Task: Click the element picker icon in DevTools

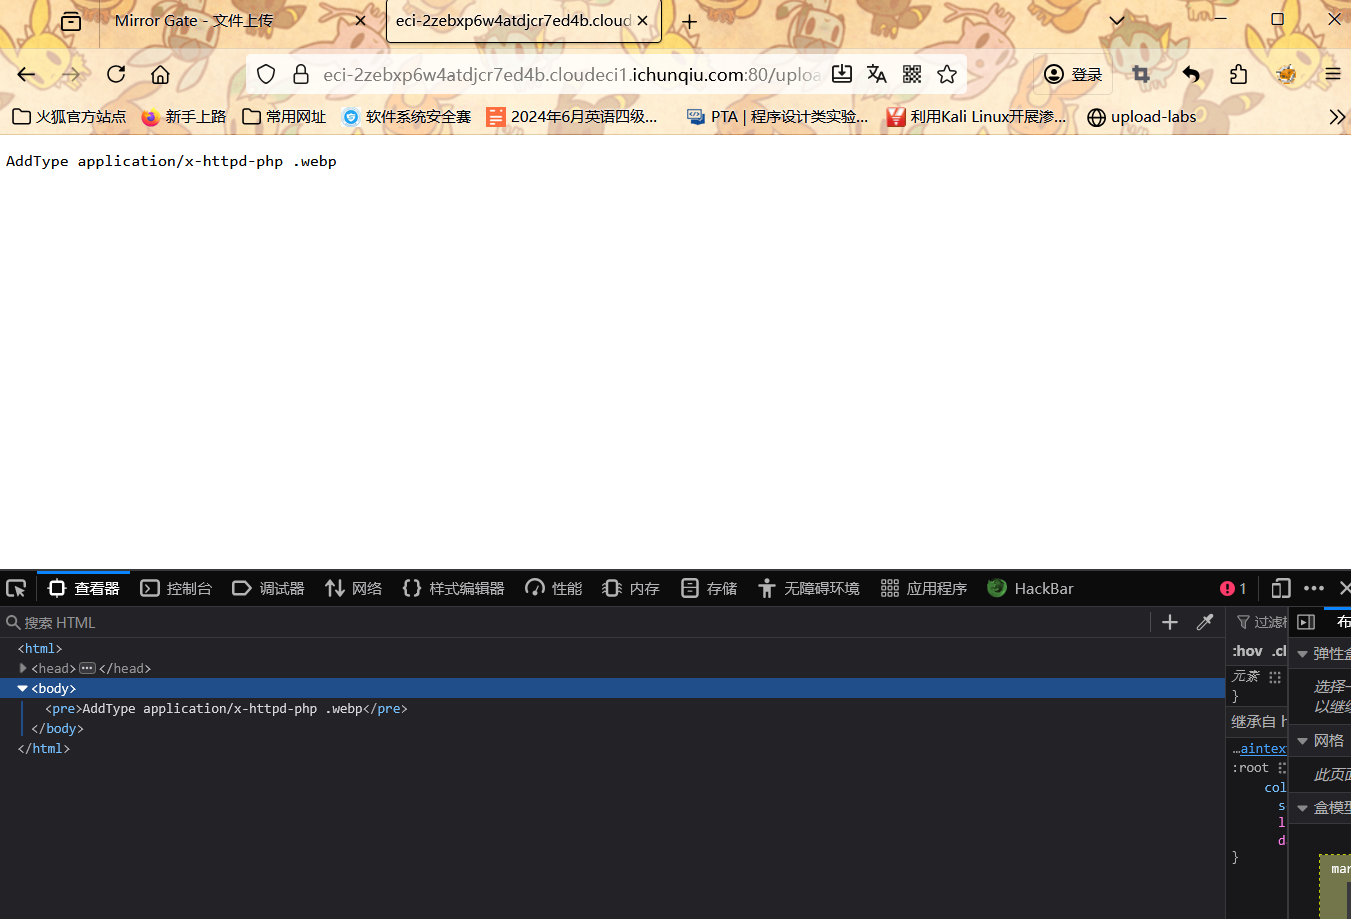Action: [16, 588]
